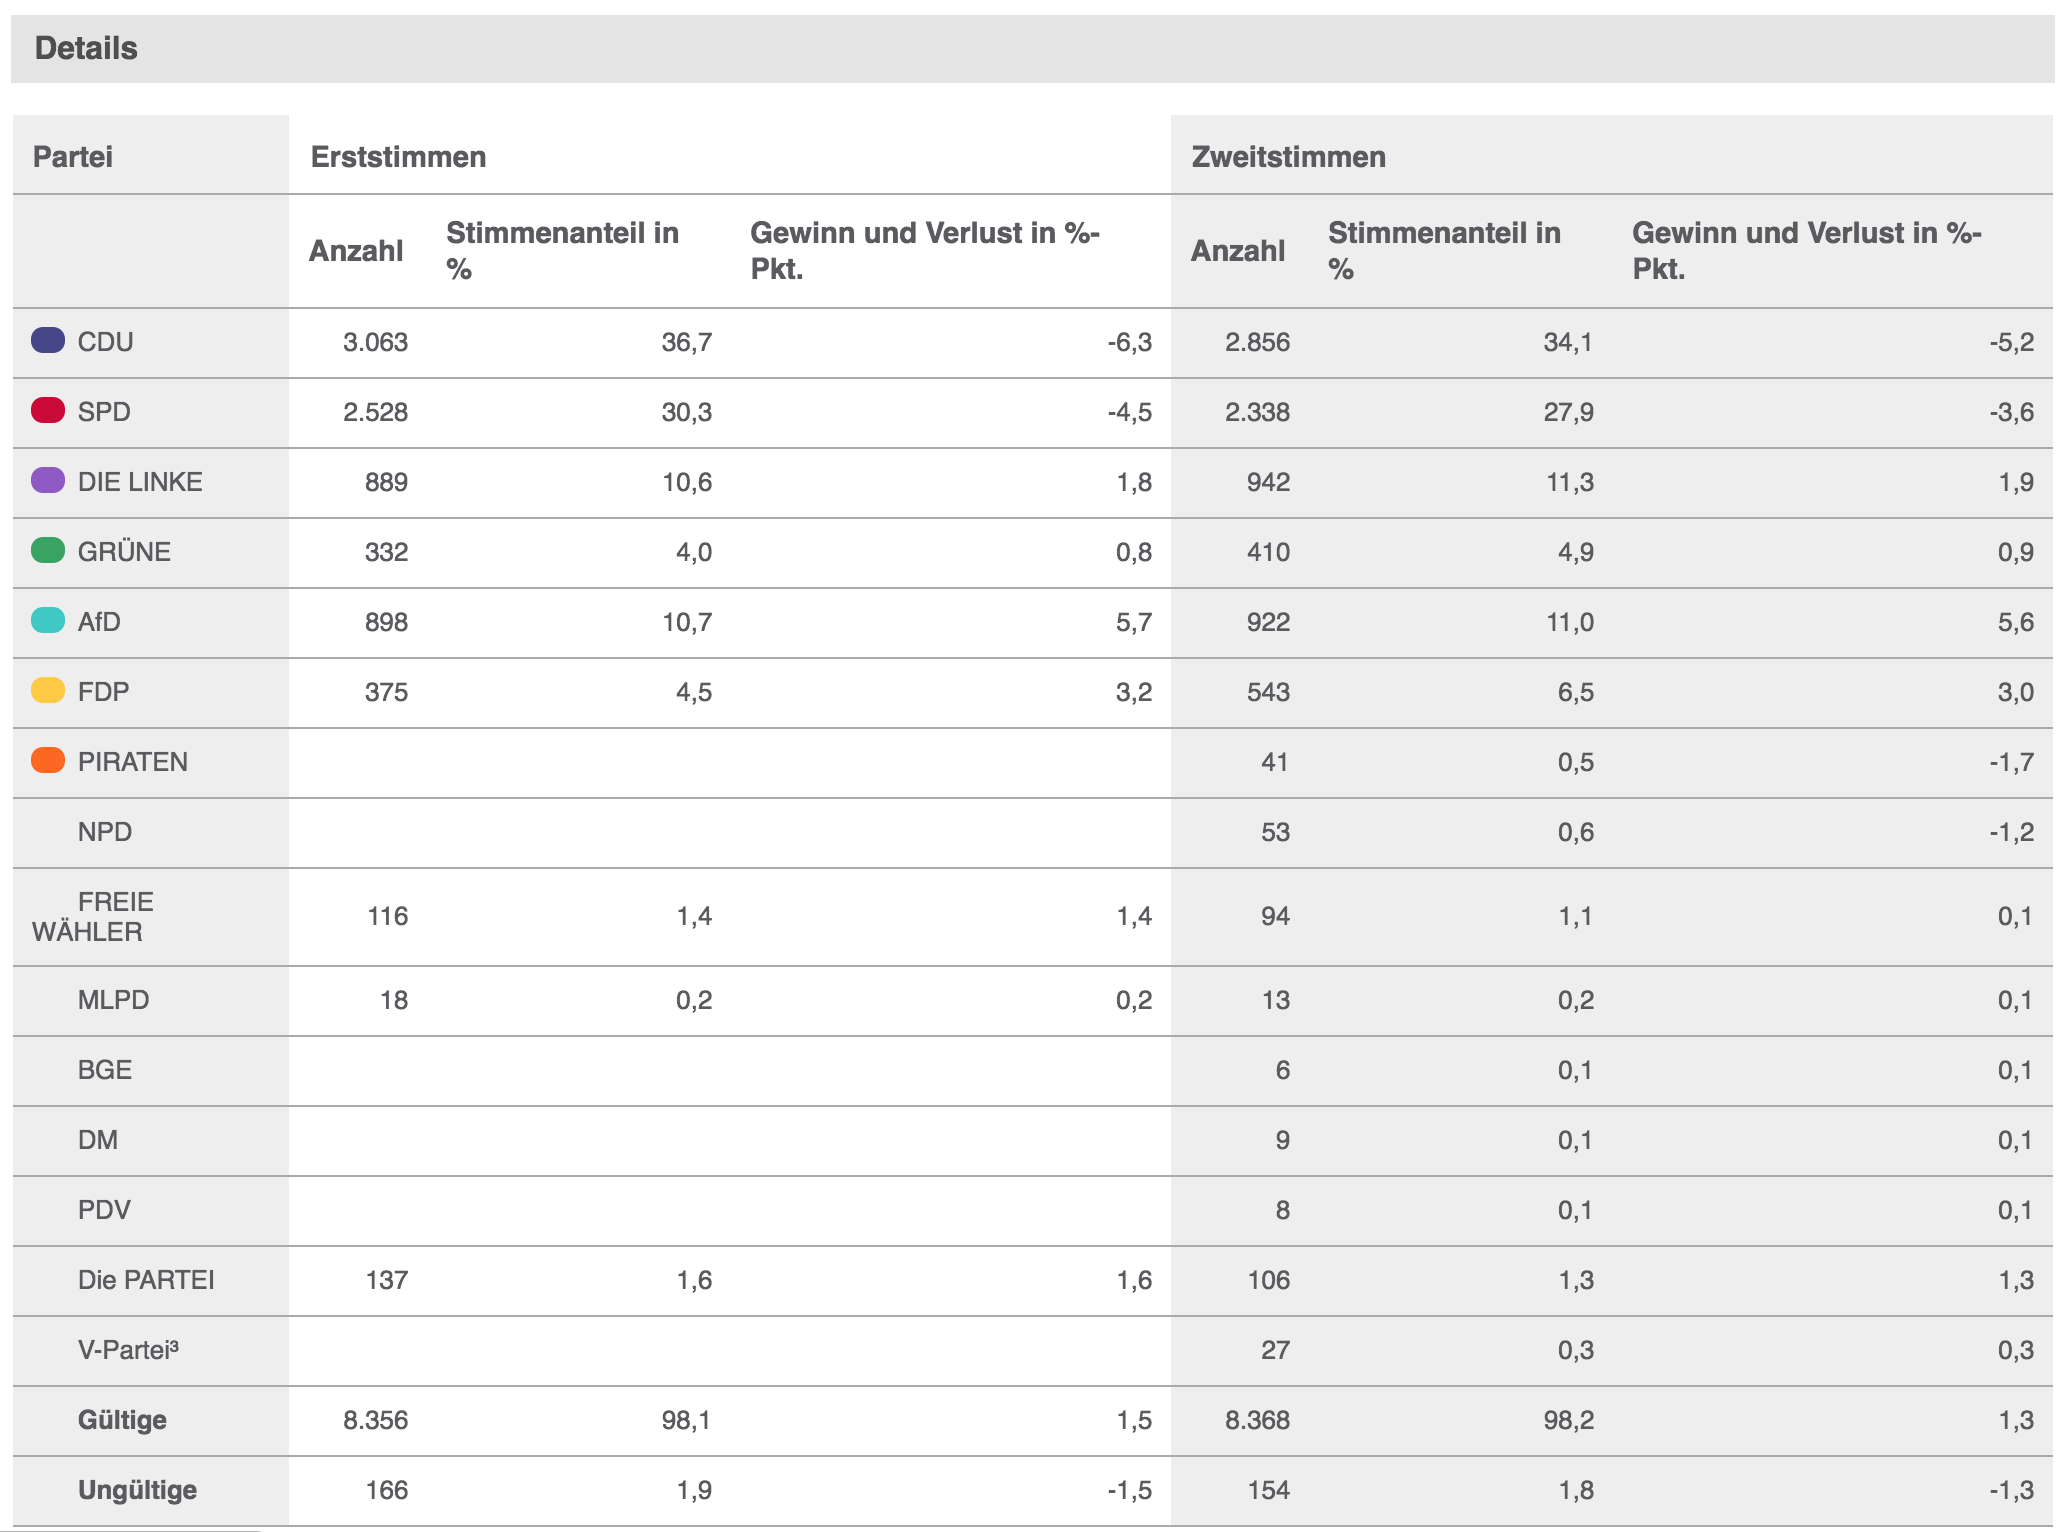Click the FDP yellow color swatch
Image resolution: width=2062 pixels, height=1532 pixels.
pos(48,690)
